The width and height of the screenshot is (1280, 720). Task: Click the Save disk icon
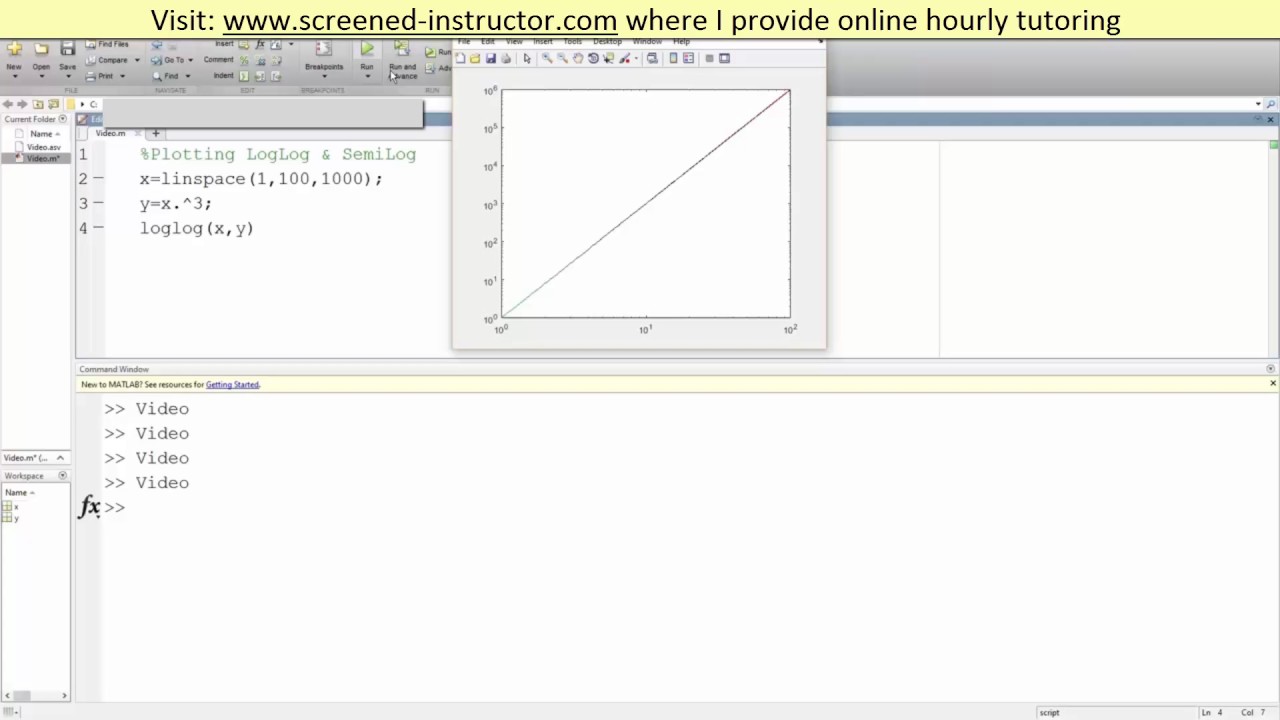pyautogui.click(x=67, y=49)
